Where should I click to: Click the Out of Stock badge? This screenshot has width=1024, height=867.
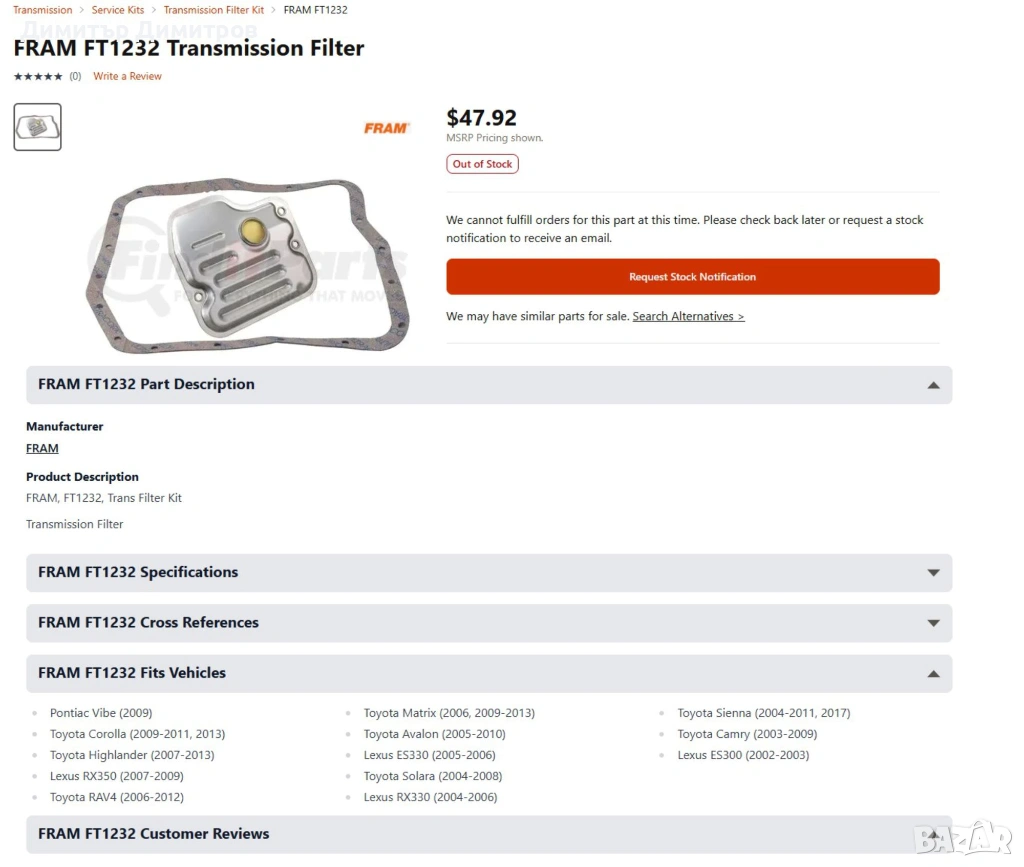tap(482, 164)
